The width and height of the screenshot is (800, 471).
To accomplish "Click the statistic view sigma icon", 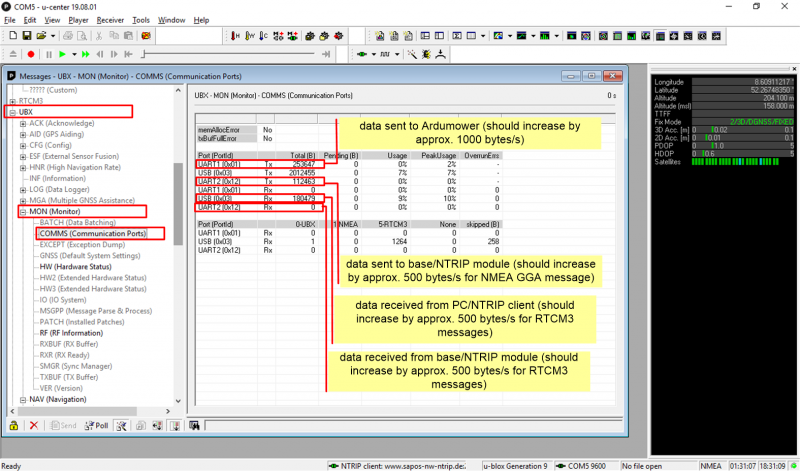I will [458, 36].
